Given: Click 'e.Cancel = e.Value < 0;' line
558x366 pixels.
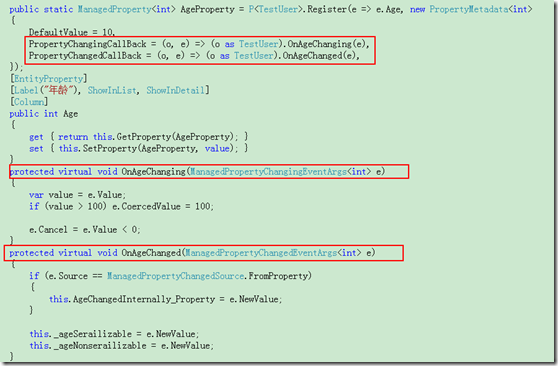Looking at the screenshot, I should click(x=85, y=230).
